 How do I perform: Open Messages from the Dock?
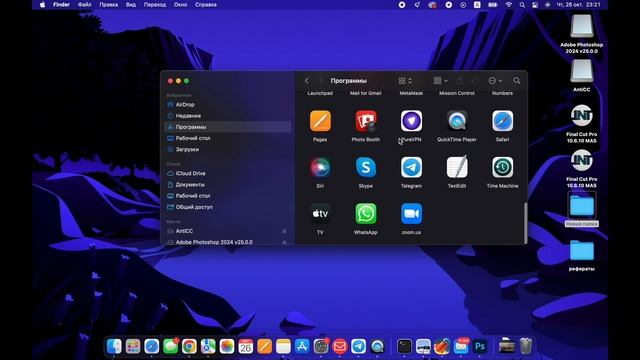tap(171, 347)
